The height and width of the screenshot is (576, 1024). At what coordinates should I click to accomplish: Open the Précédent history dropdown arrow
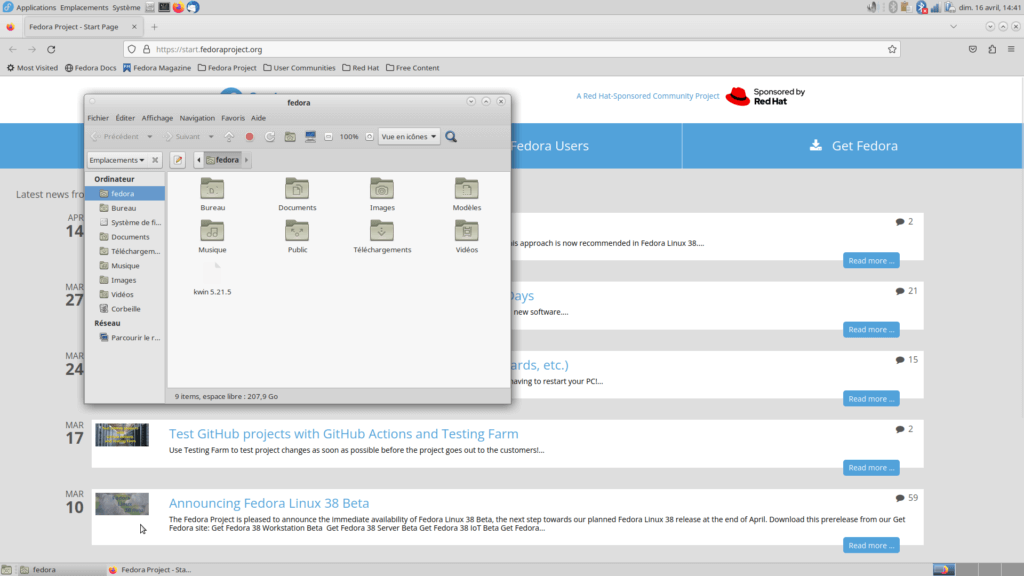150,136
